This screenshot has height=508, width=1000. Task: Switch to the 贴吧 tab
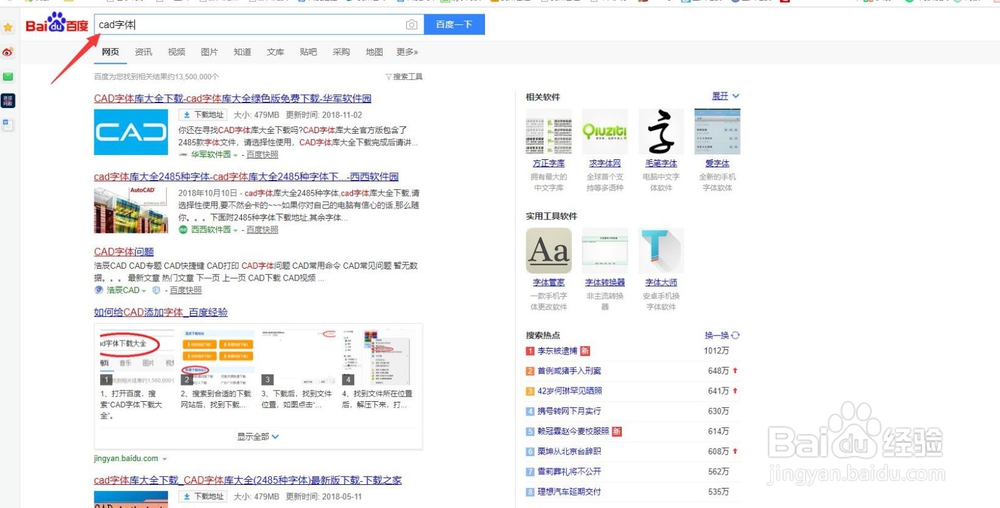tap(308, 52)
